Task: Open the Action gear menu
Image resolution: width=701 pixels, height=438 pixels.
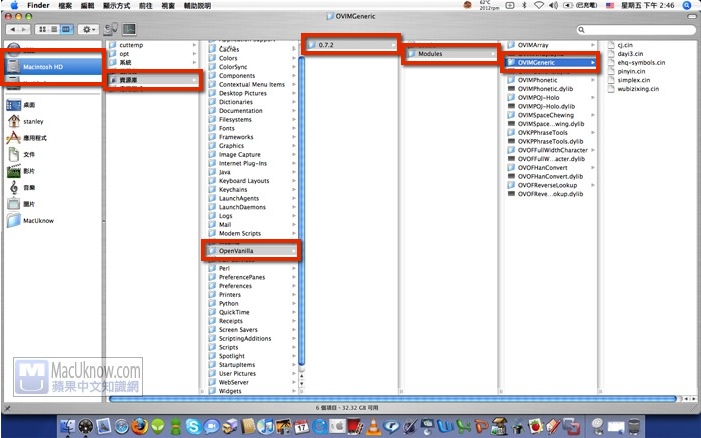Action: click(89, 29)
